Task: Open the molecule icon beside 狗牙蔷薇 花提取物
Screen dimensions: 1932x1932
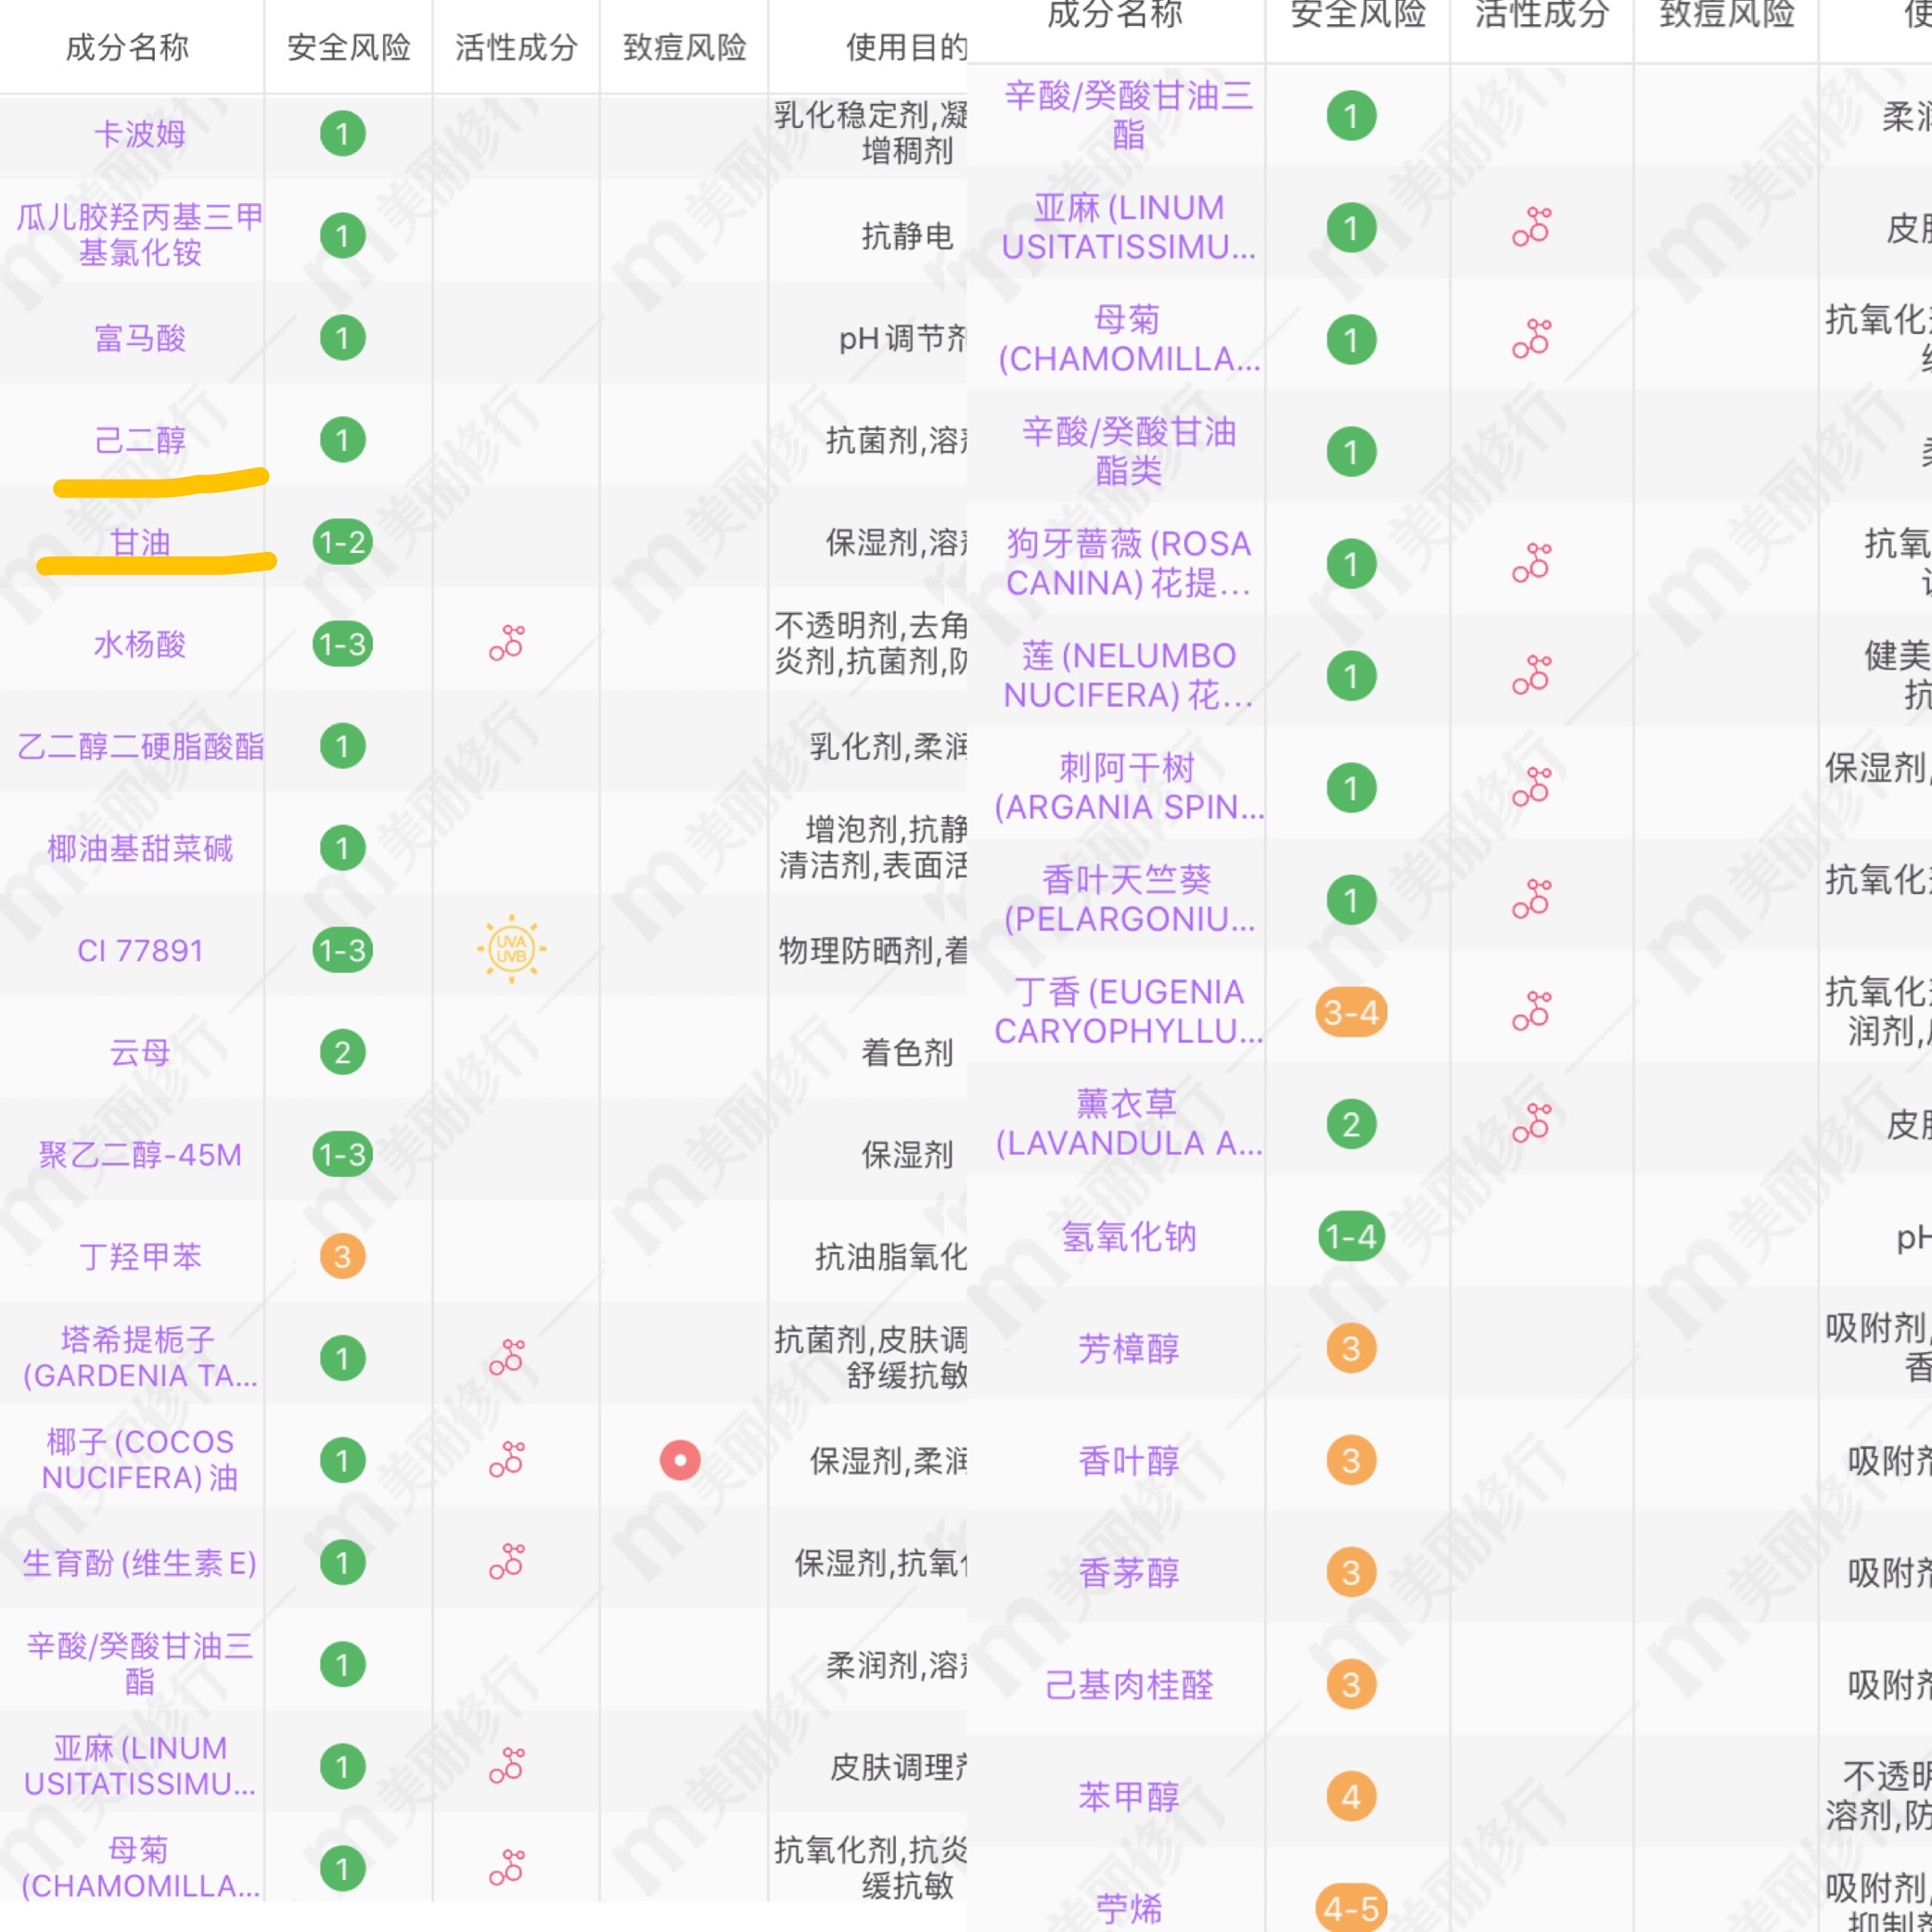Action: click(x=1534, y=563)
